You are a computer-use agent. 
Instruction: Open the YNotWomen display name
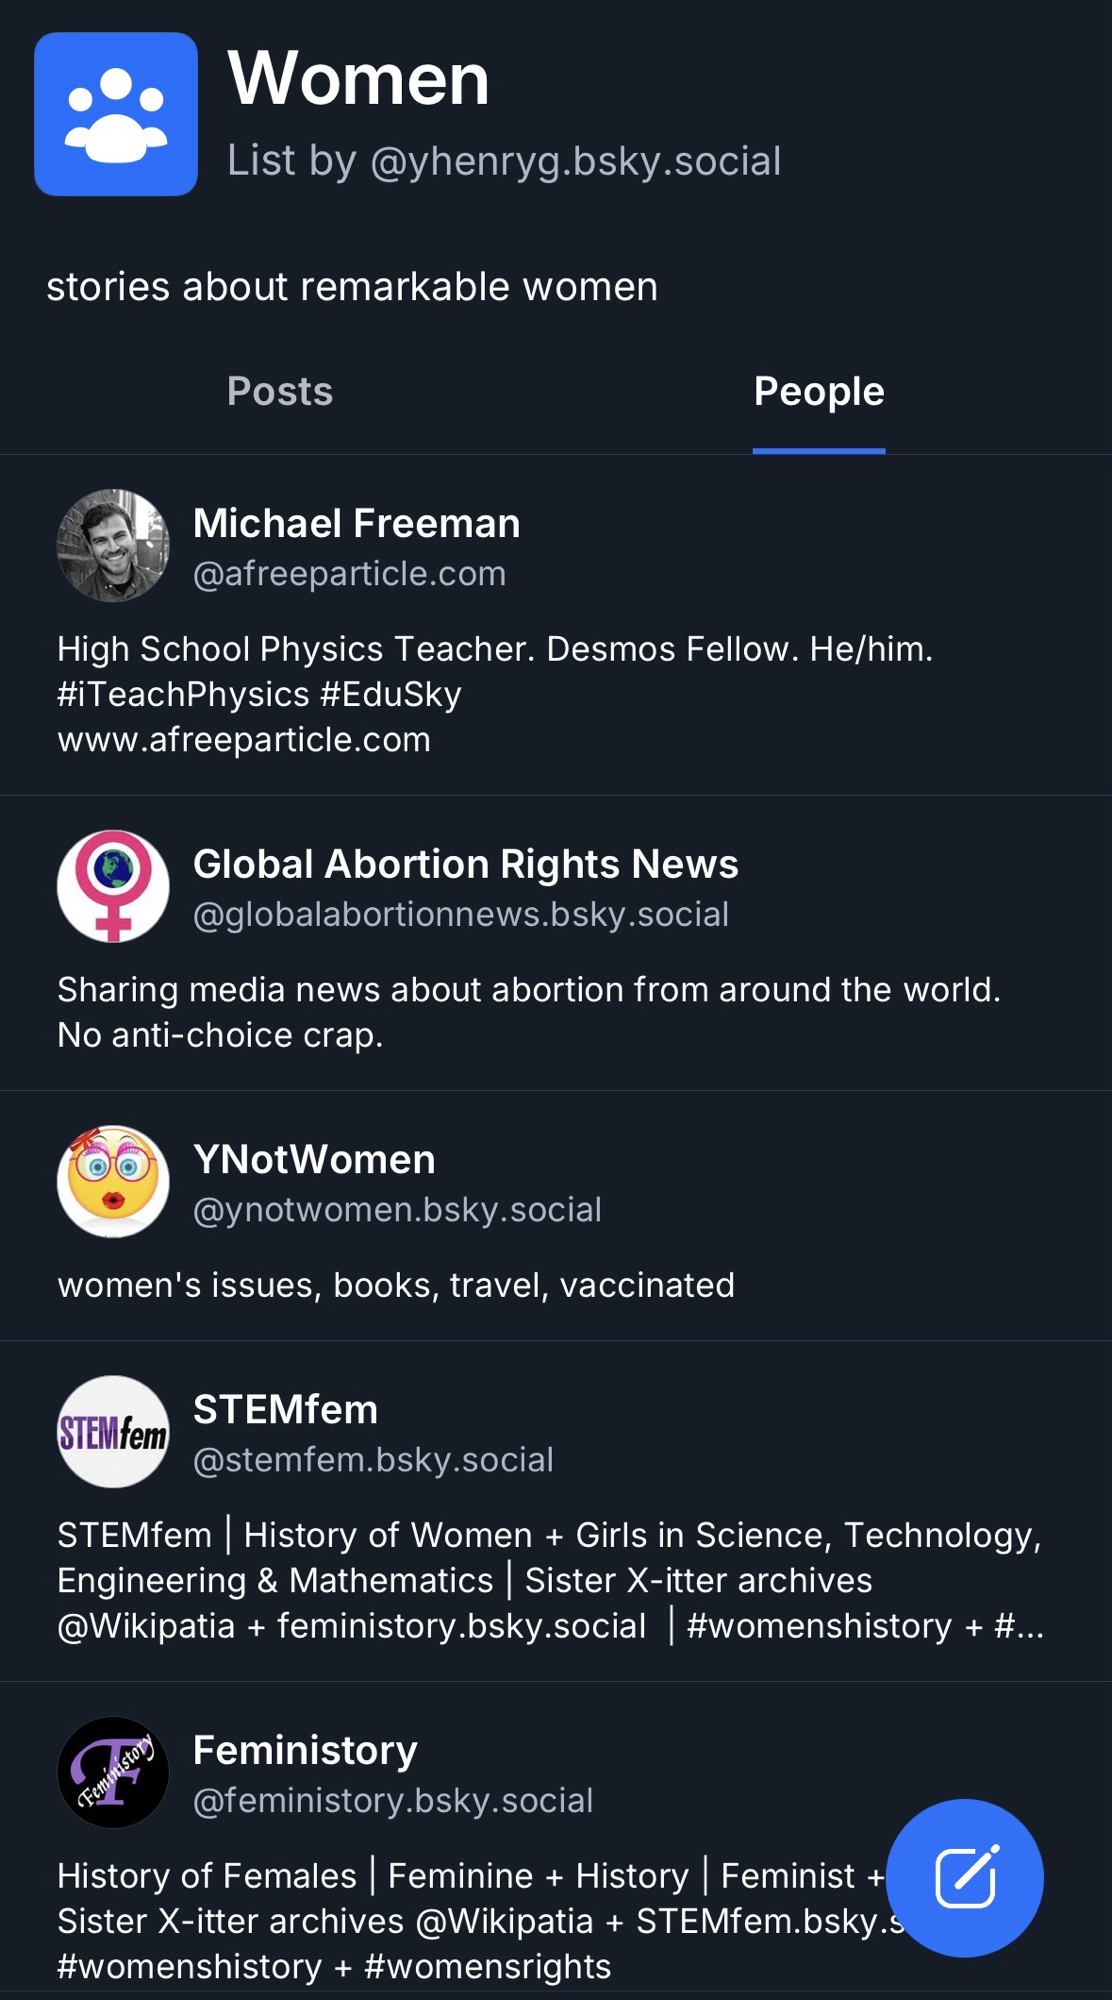[x=314, y=1159]
